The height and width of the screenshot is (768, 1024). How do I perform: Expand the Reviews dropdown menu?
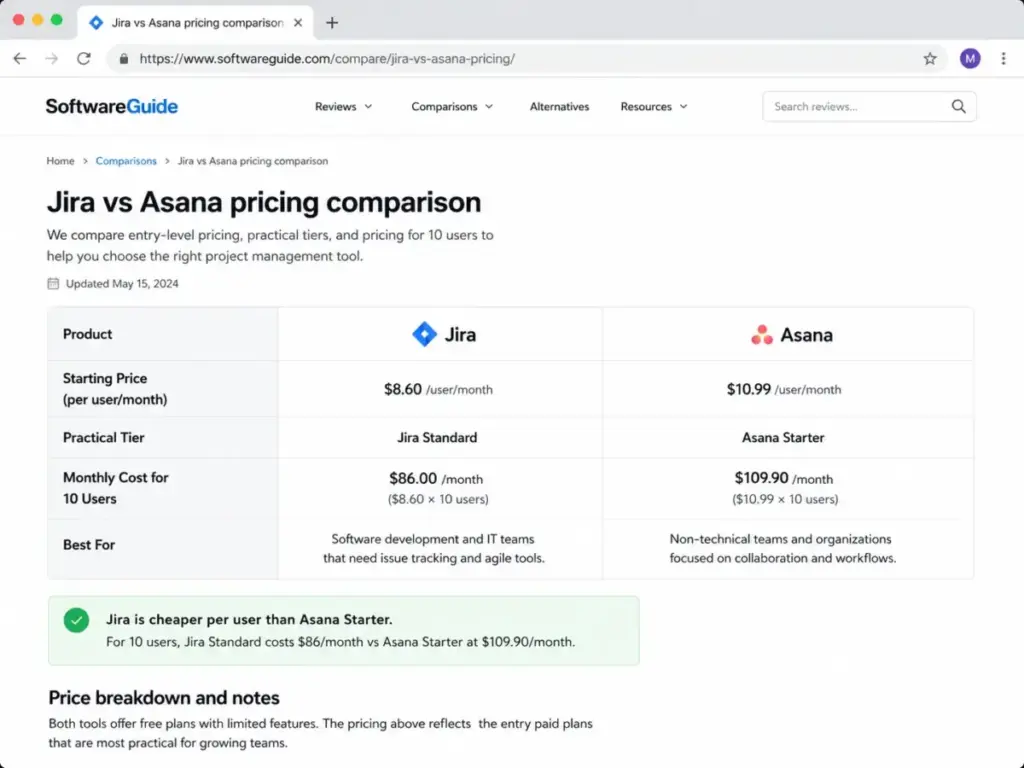pos(344,106)
